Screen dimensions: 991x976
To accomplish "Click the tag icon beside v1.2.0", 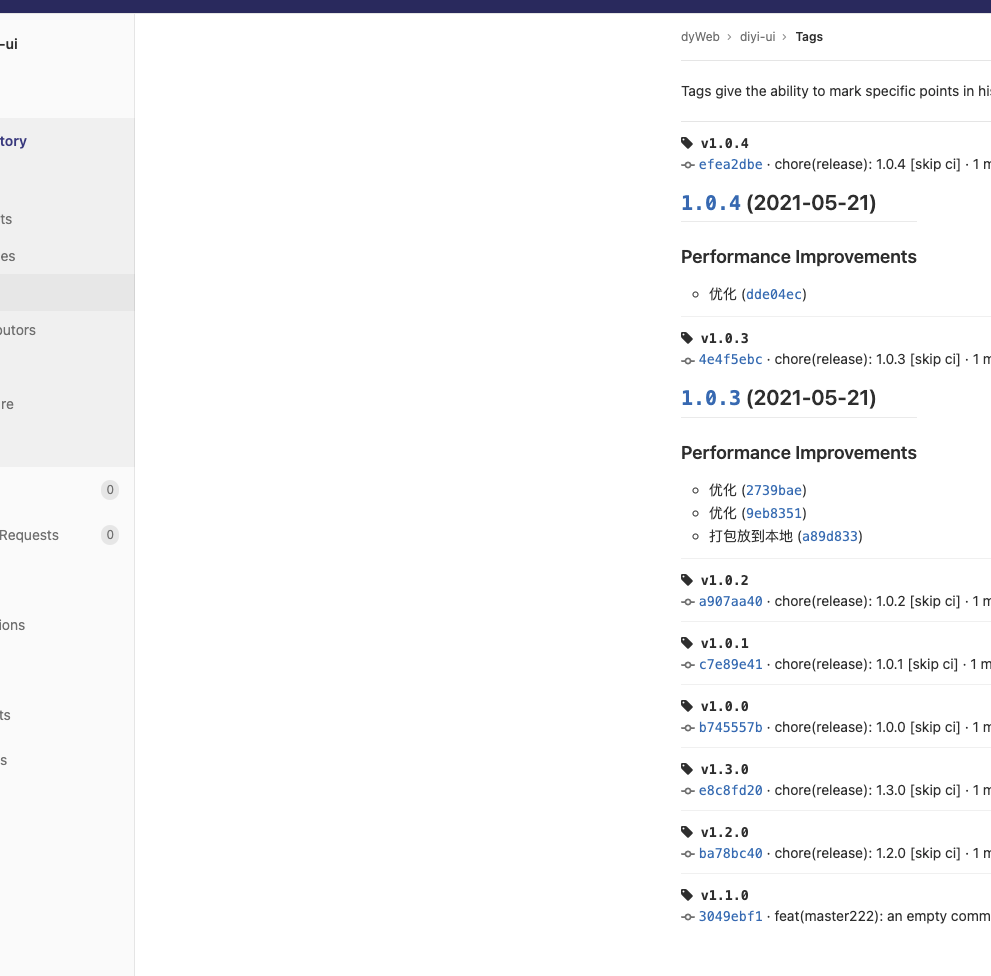I will click(687, 832).
